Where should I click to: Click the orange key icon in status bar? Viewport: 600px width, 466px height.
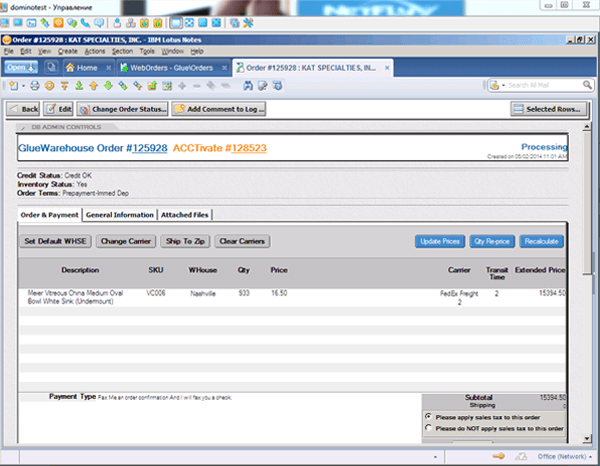(x=499, y=456)
